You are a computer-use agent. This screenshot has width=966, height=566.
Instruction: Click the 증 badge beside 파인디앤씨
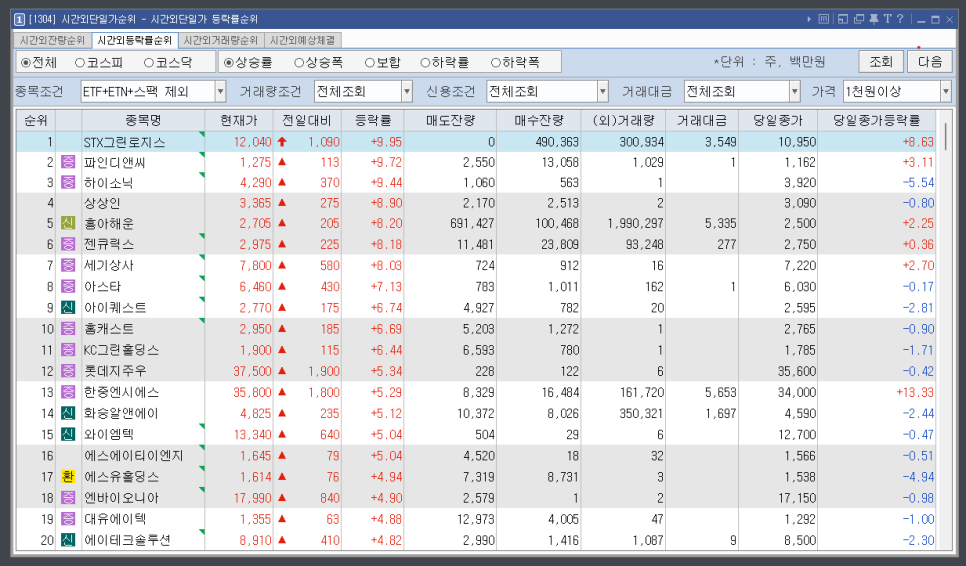[68, 162]
